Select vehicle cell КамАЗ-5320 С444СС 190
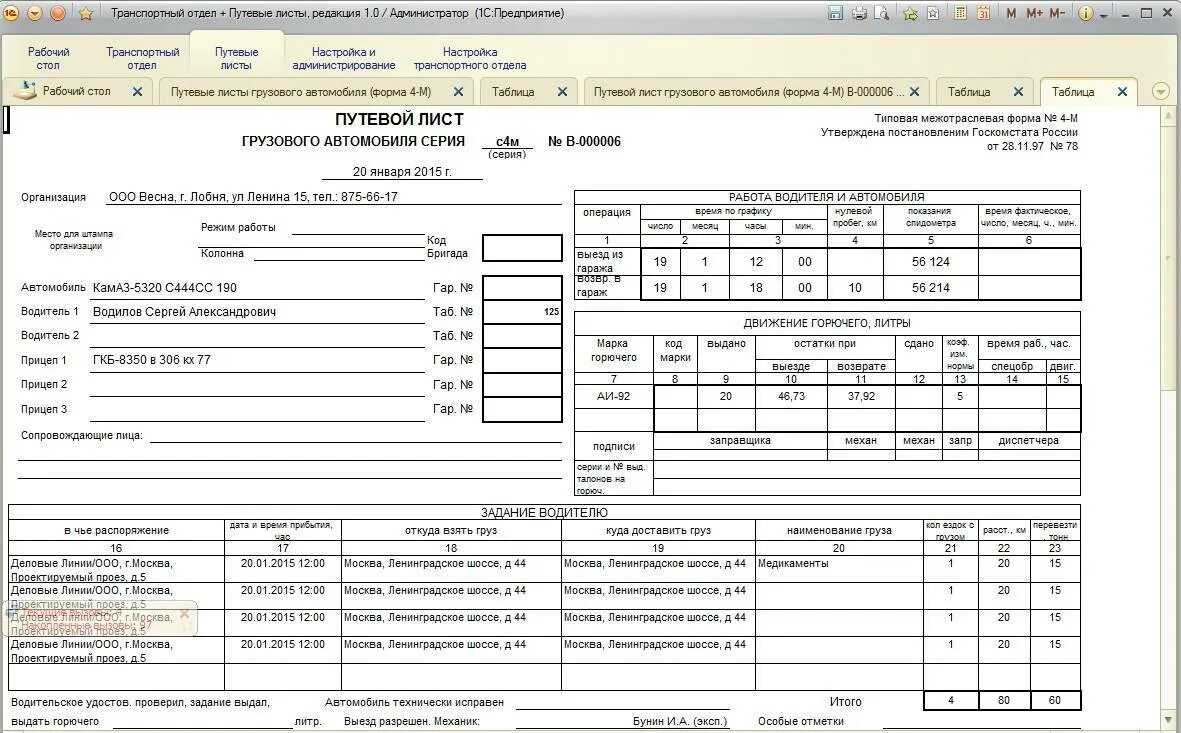Viewport: 1181px width, 733px height. click(165, 288)
